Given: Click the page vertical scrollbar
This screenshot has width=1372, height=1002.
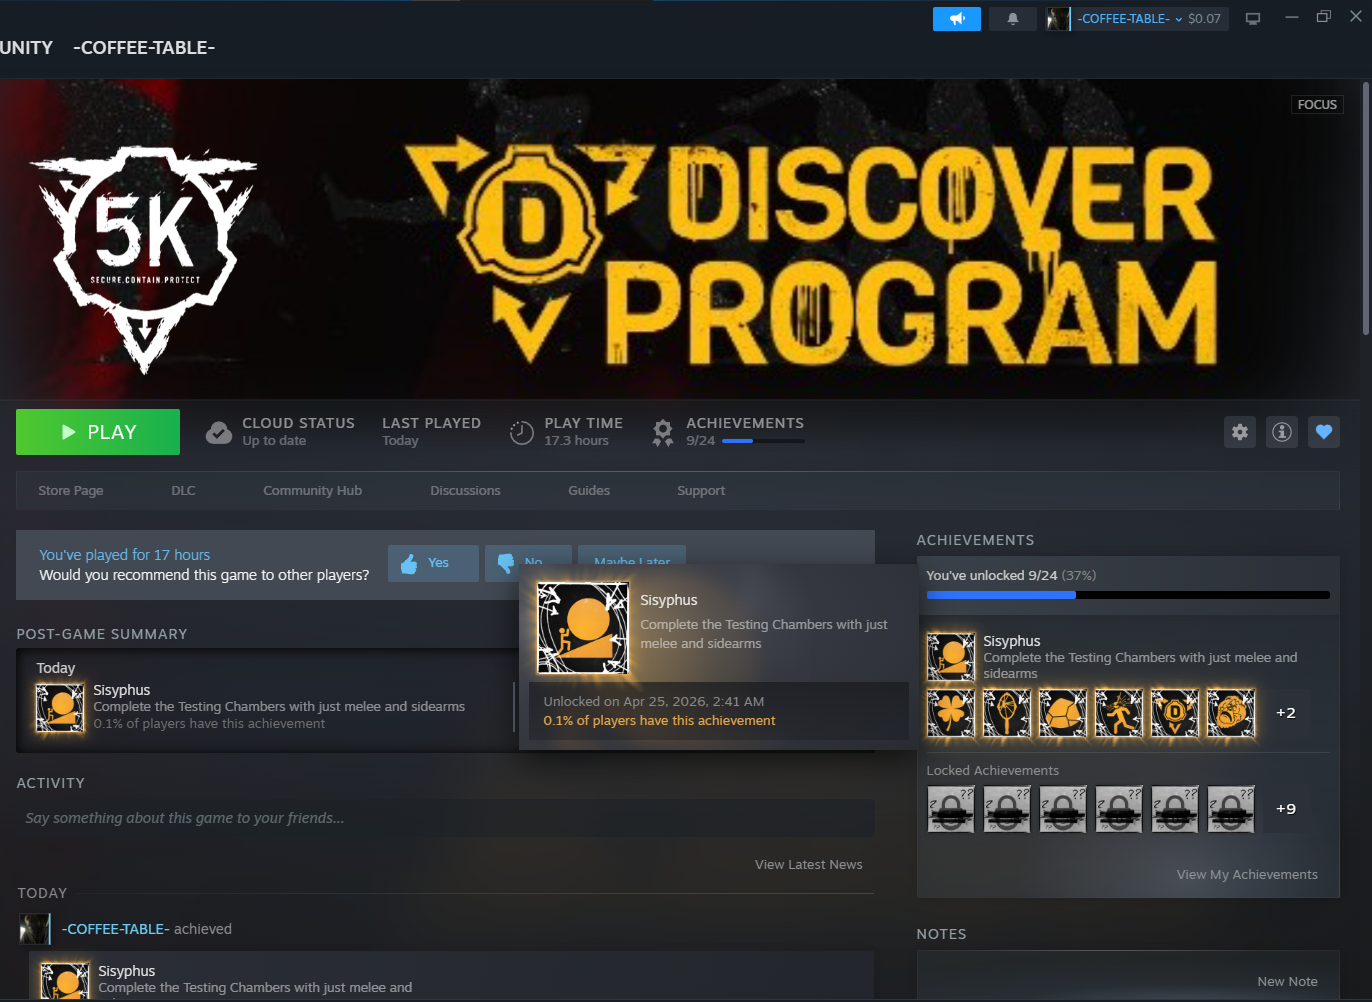Looking at the screenshot, I should [1366, 208].
